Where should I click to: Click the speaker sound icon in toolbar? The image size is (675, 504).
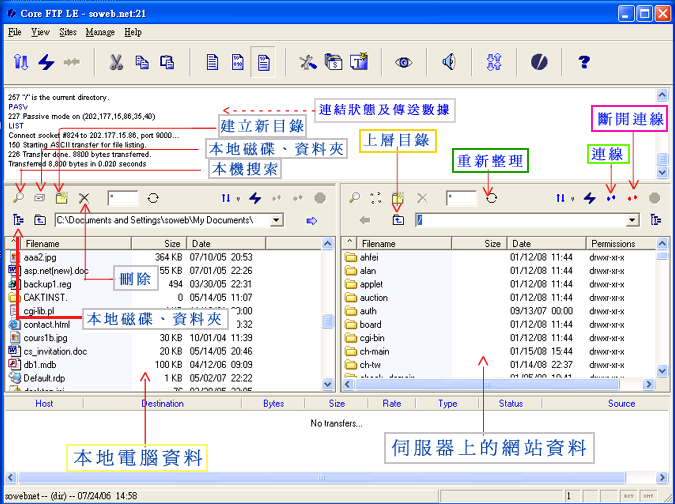pos(449,62)
